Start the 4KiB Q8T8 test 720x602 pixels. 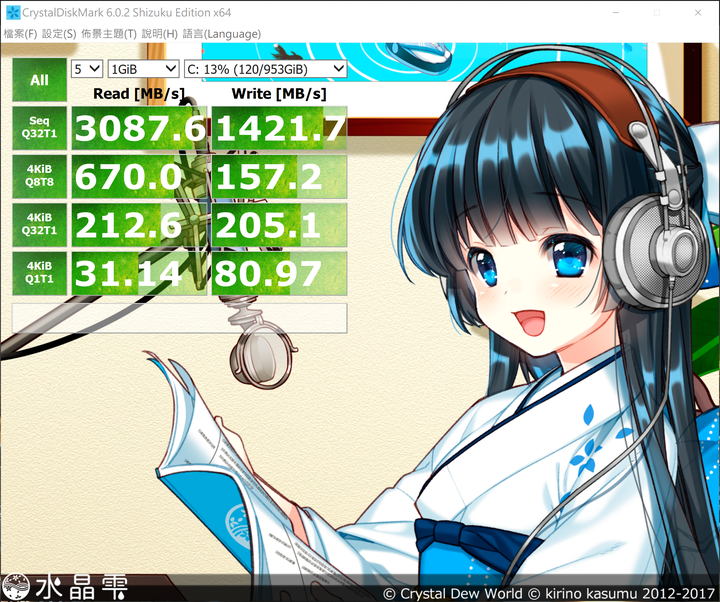[39, 176]
